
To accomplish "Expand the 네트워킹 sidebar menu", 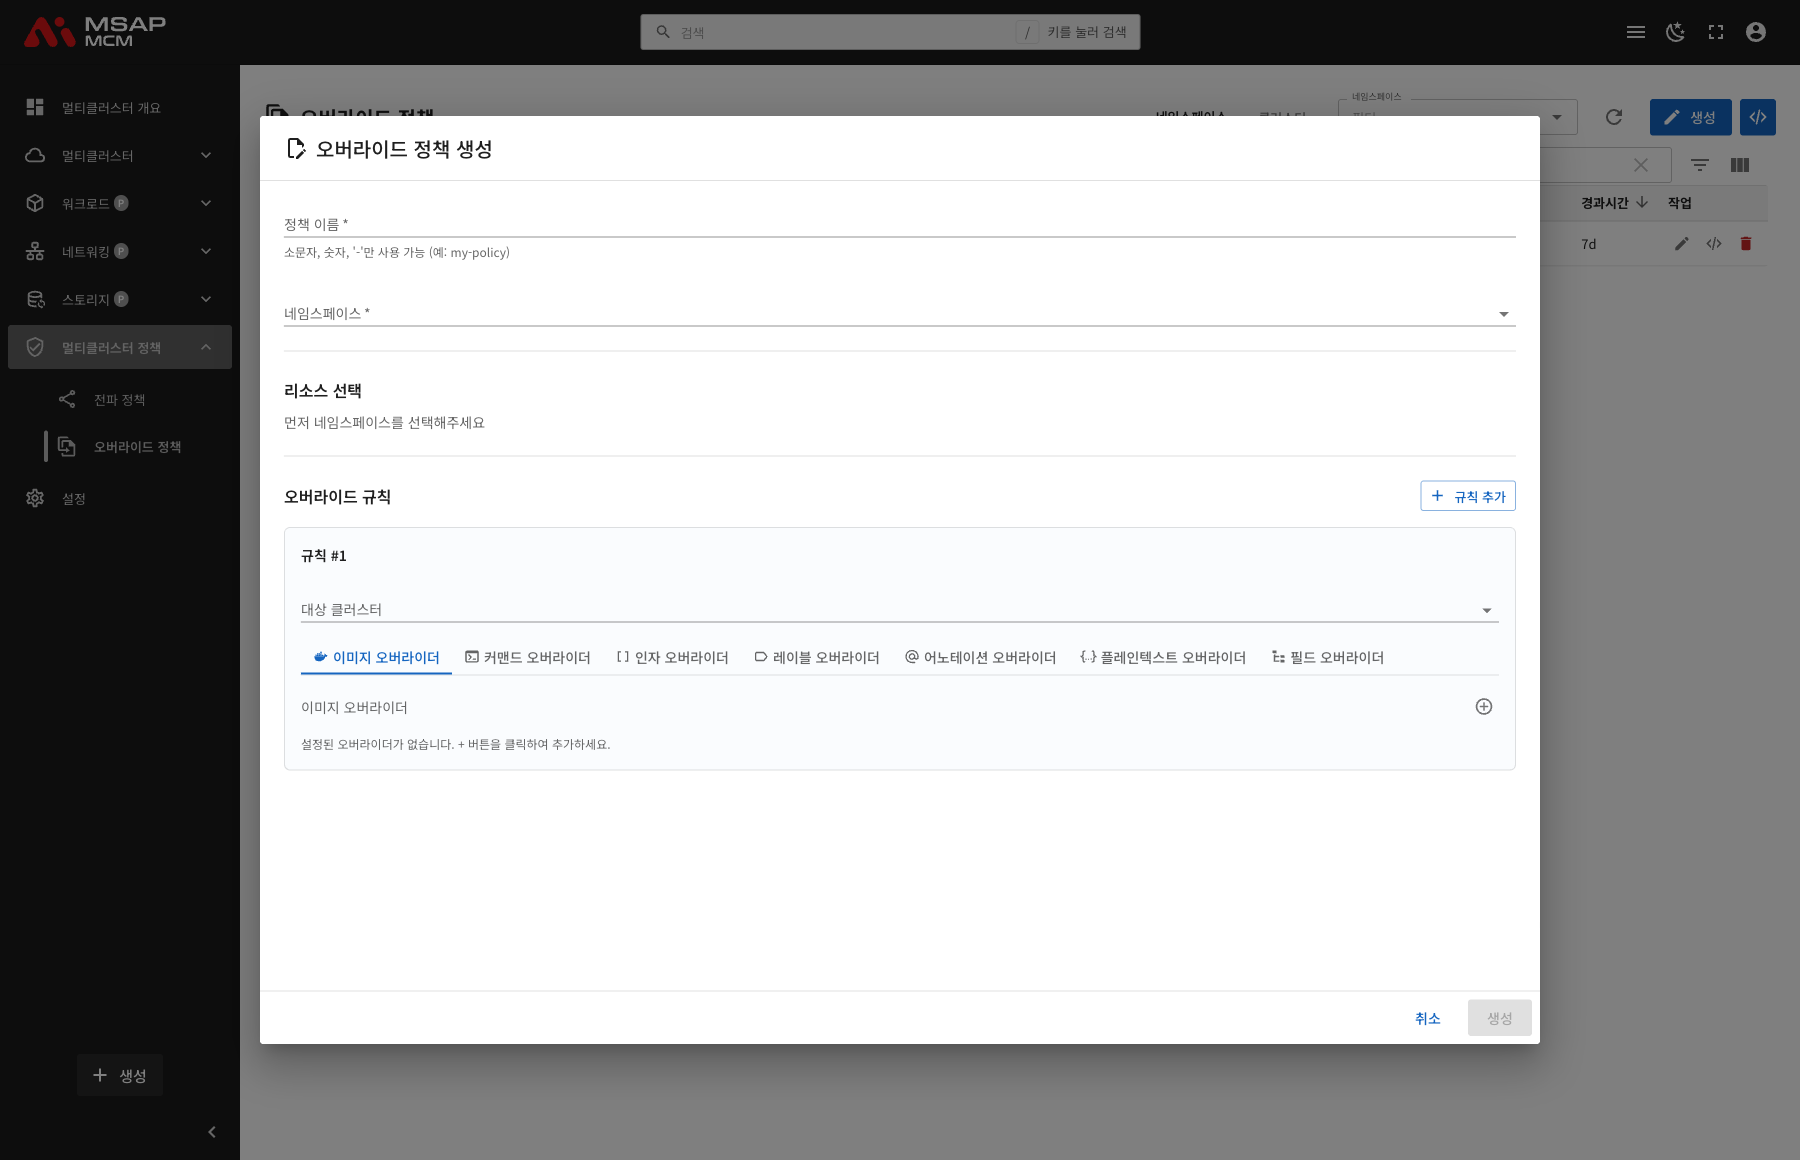I will 120,251.
